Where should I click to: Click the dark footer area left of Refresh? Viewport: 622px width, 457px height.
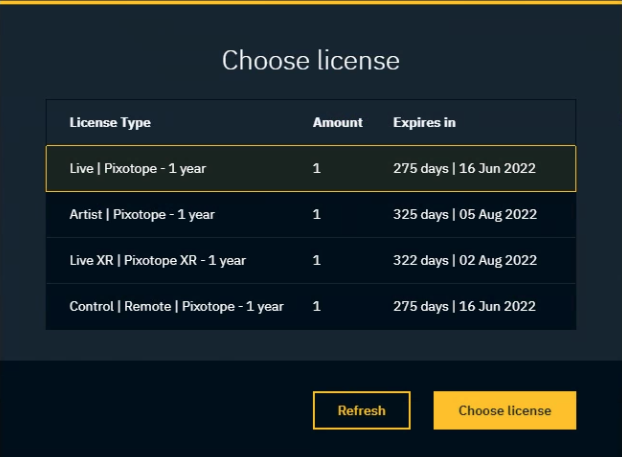[x=150, y=410]
